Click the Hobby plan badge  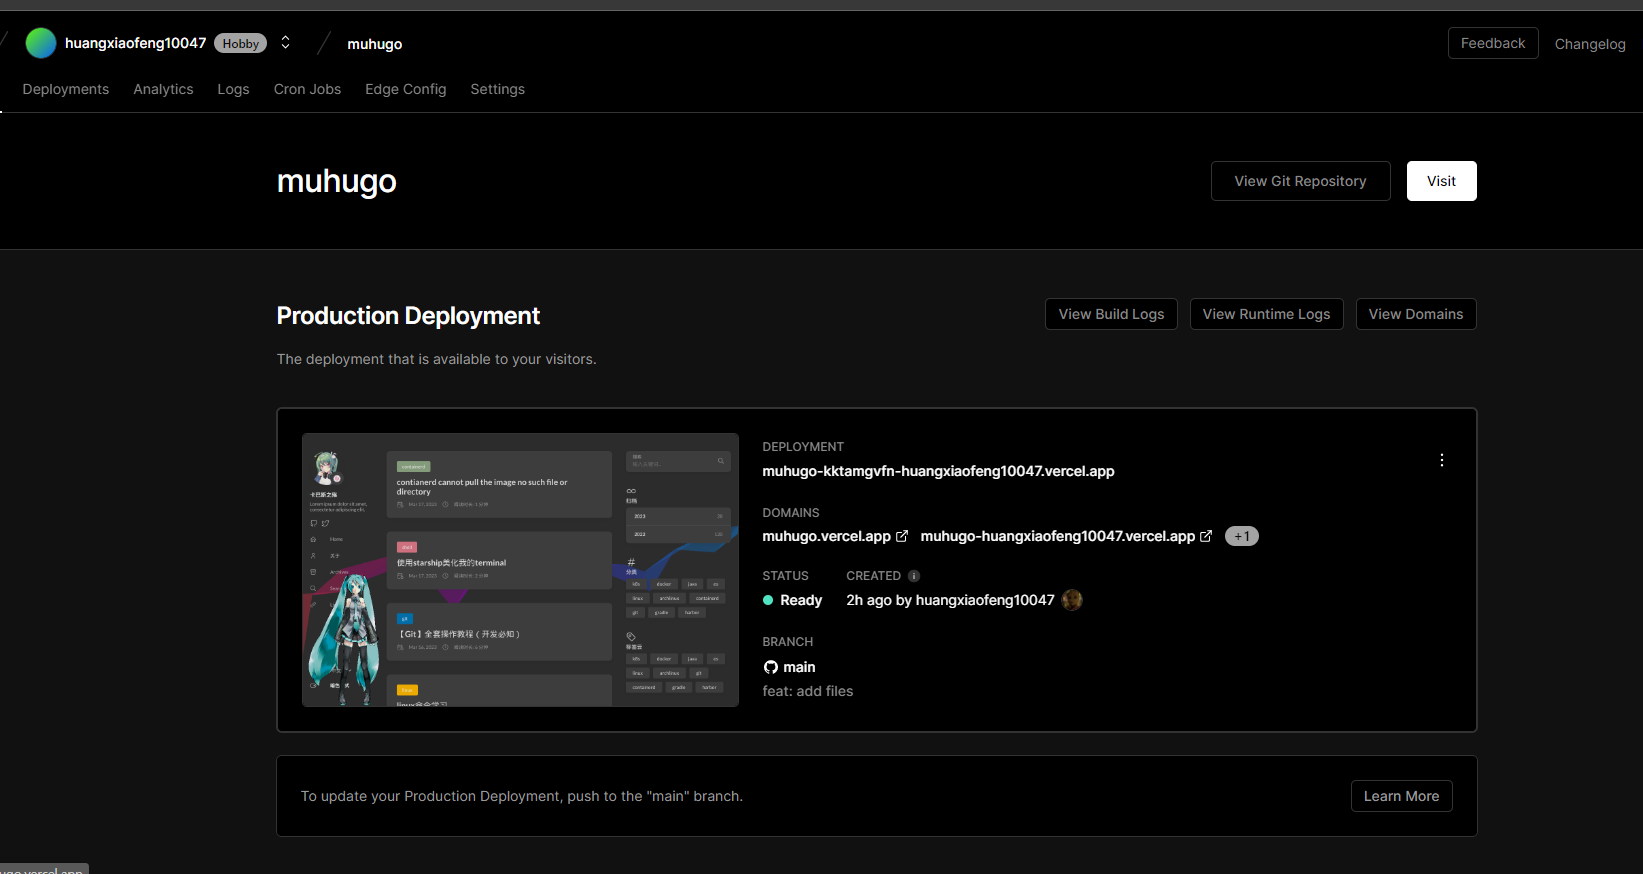(x=240, y=43)
